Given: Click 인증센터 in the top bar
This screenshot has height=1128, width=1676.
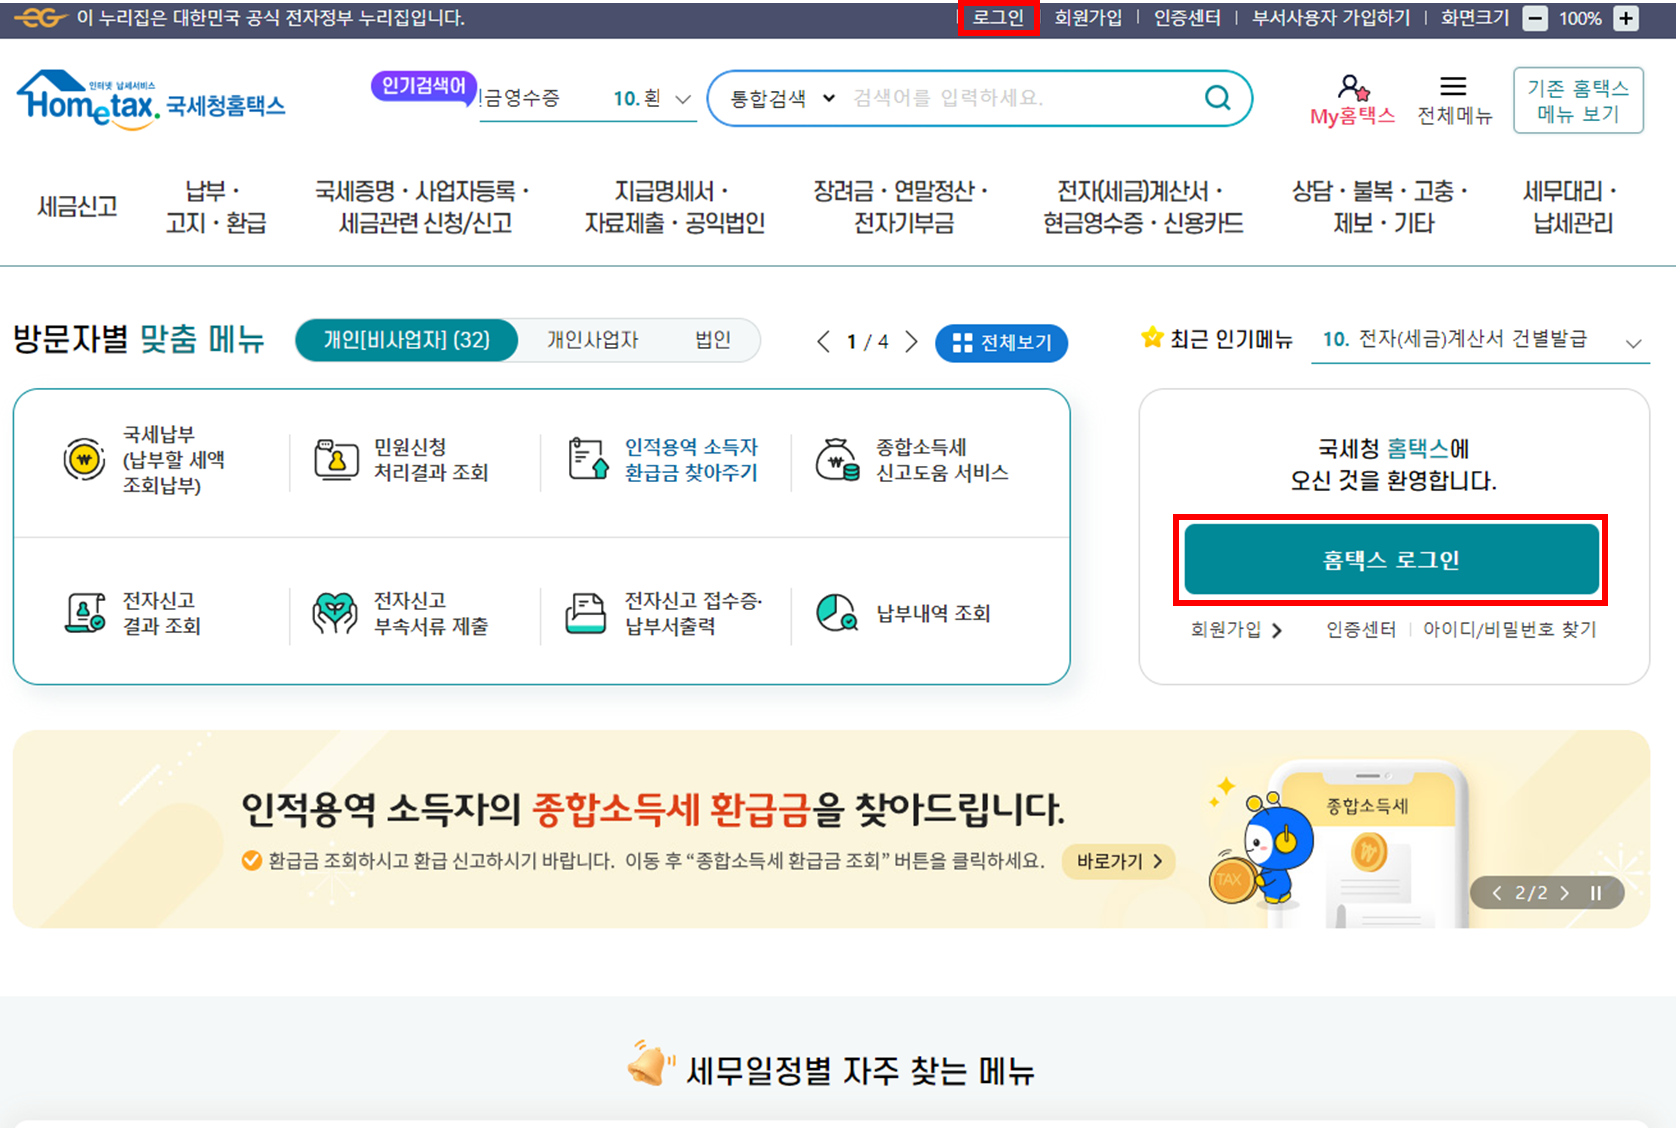Looking at the screenshot, I should point(1187,18).
